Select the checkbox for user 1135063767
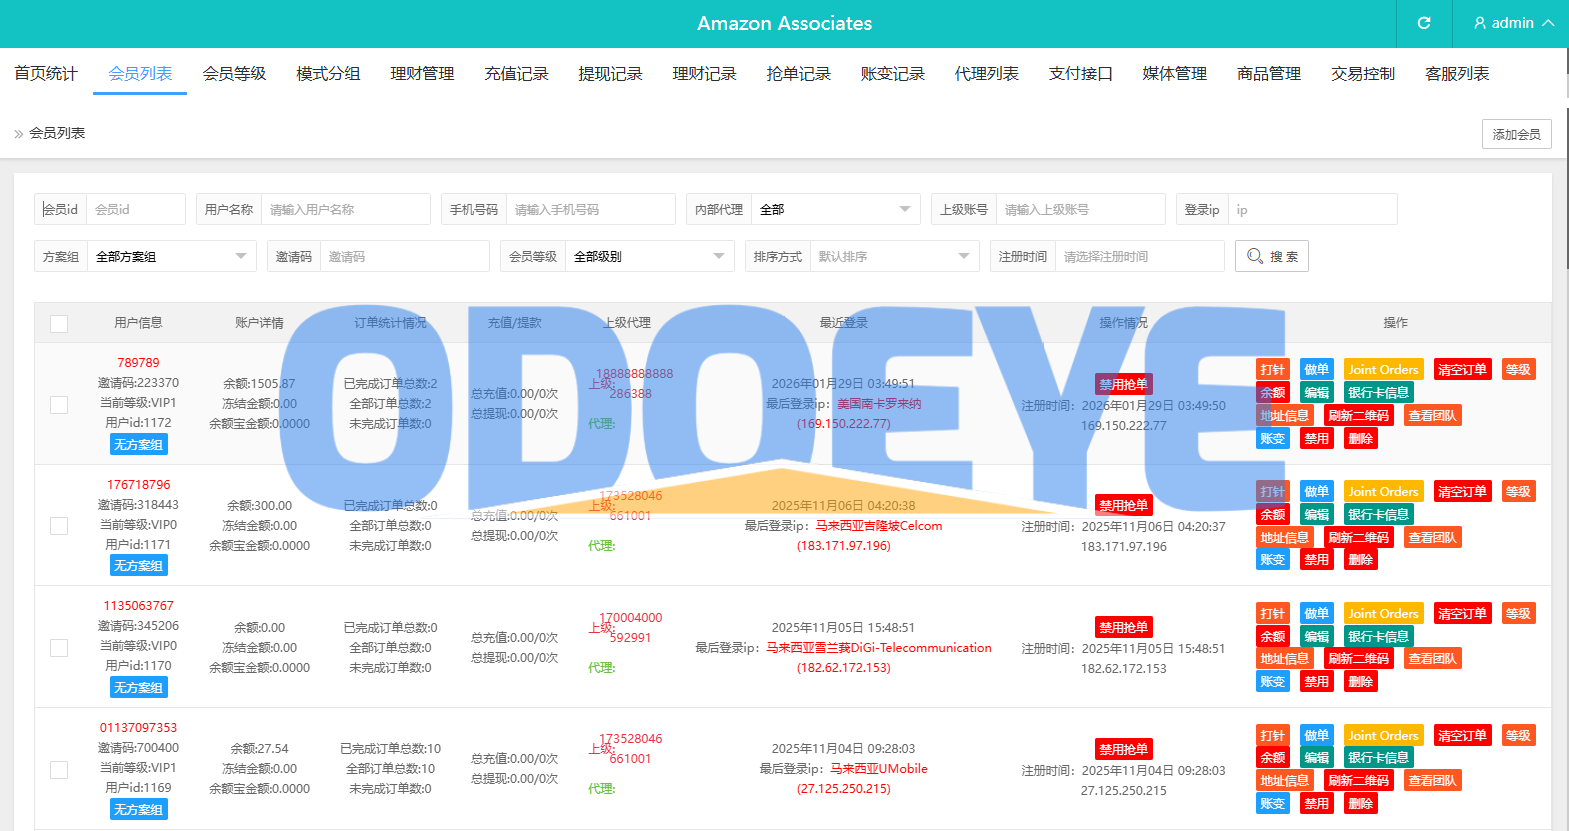The image size is (1569, 831). point(59,648)
